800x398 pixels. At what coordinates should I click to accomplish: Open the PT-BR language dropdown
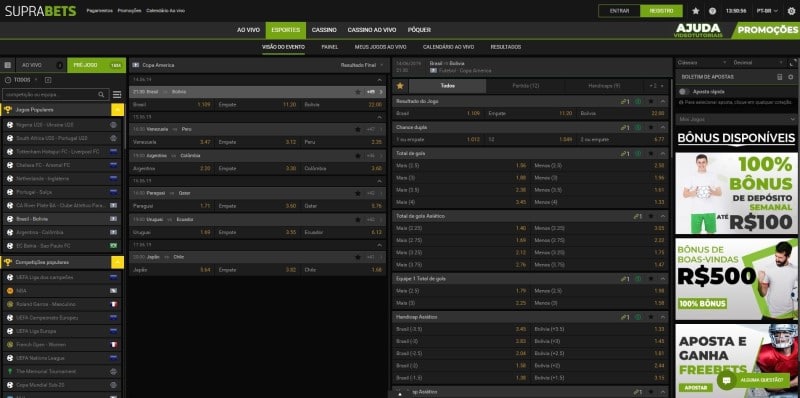[767, 11]
